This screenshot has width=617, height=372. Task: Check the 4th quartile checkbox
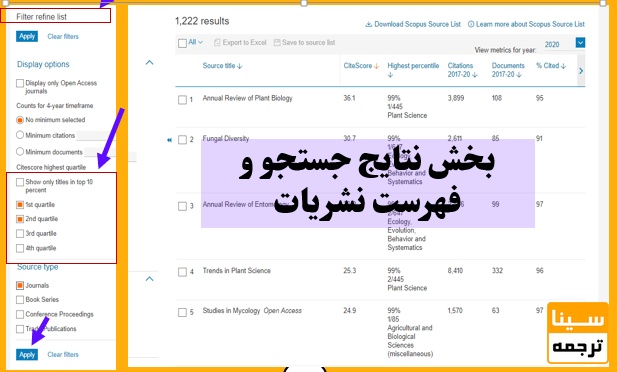[x=20, y=248]
